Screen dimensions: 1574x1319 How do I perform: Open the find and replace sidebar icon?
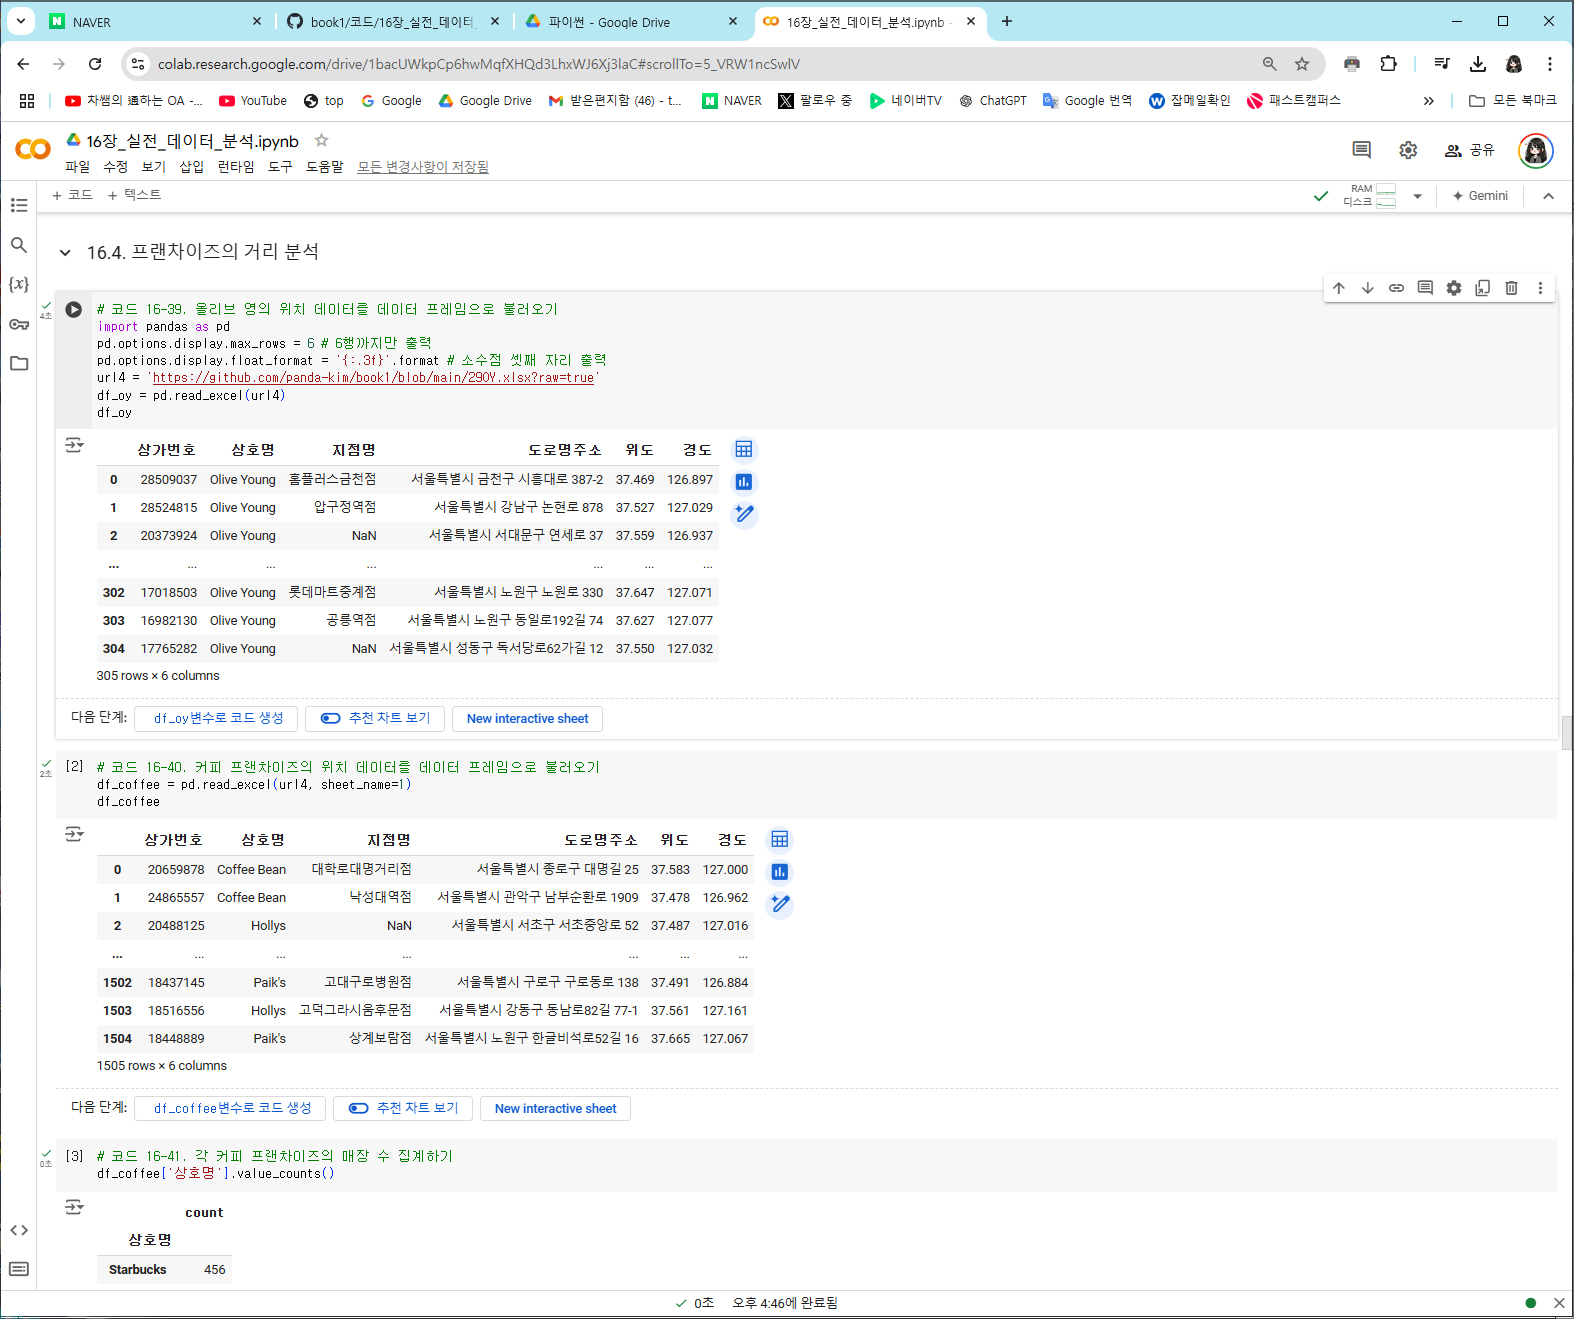click(19, 245)
